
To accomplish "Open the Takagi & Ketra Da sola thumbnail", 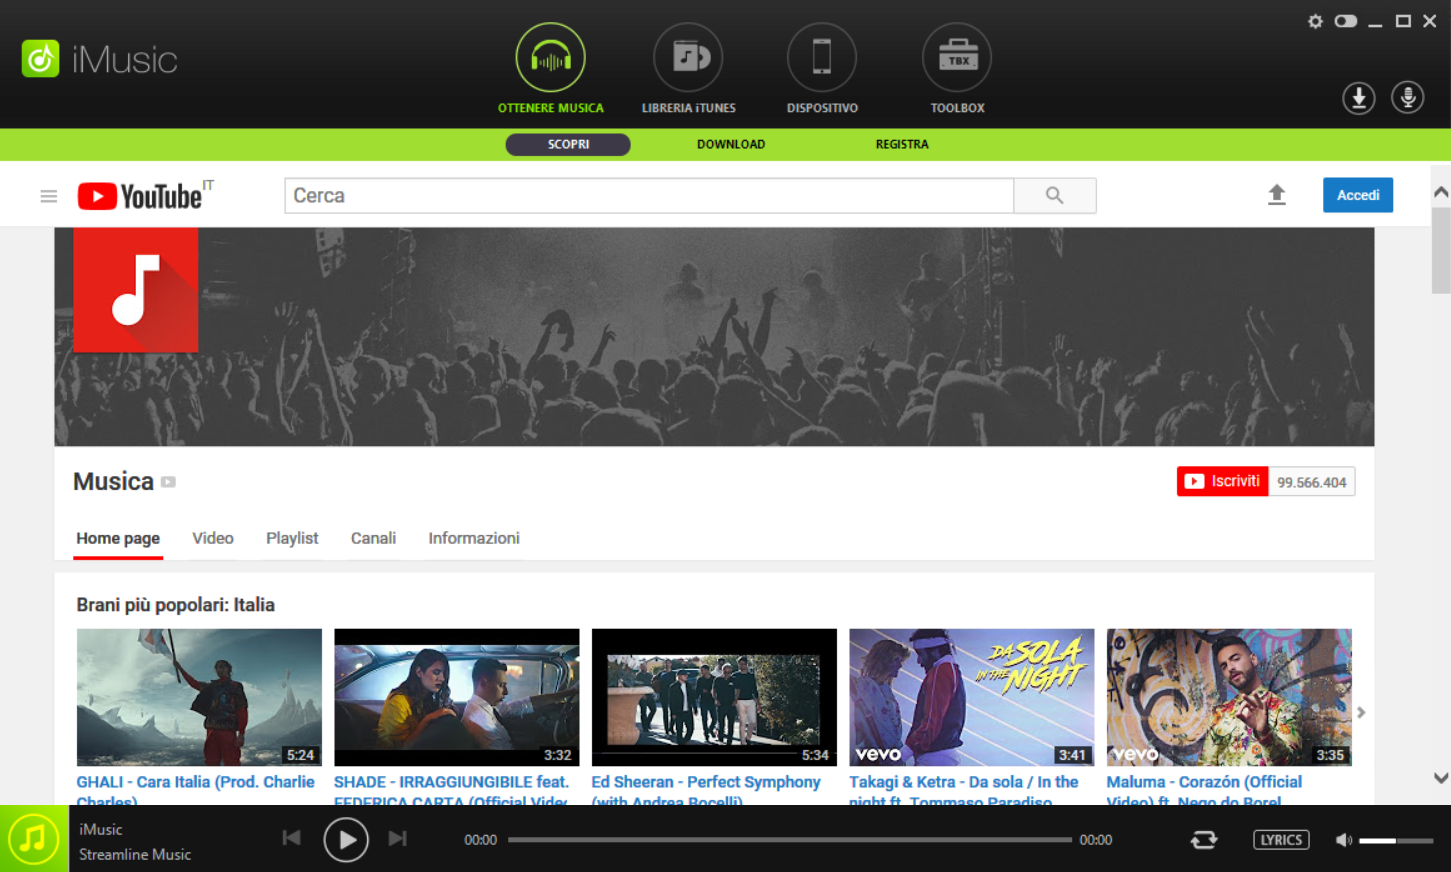I will pos(971,697).
